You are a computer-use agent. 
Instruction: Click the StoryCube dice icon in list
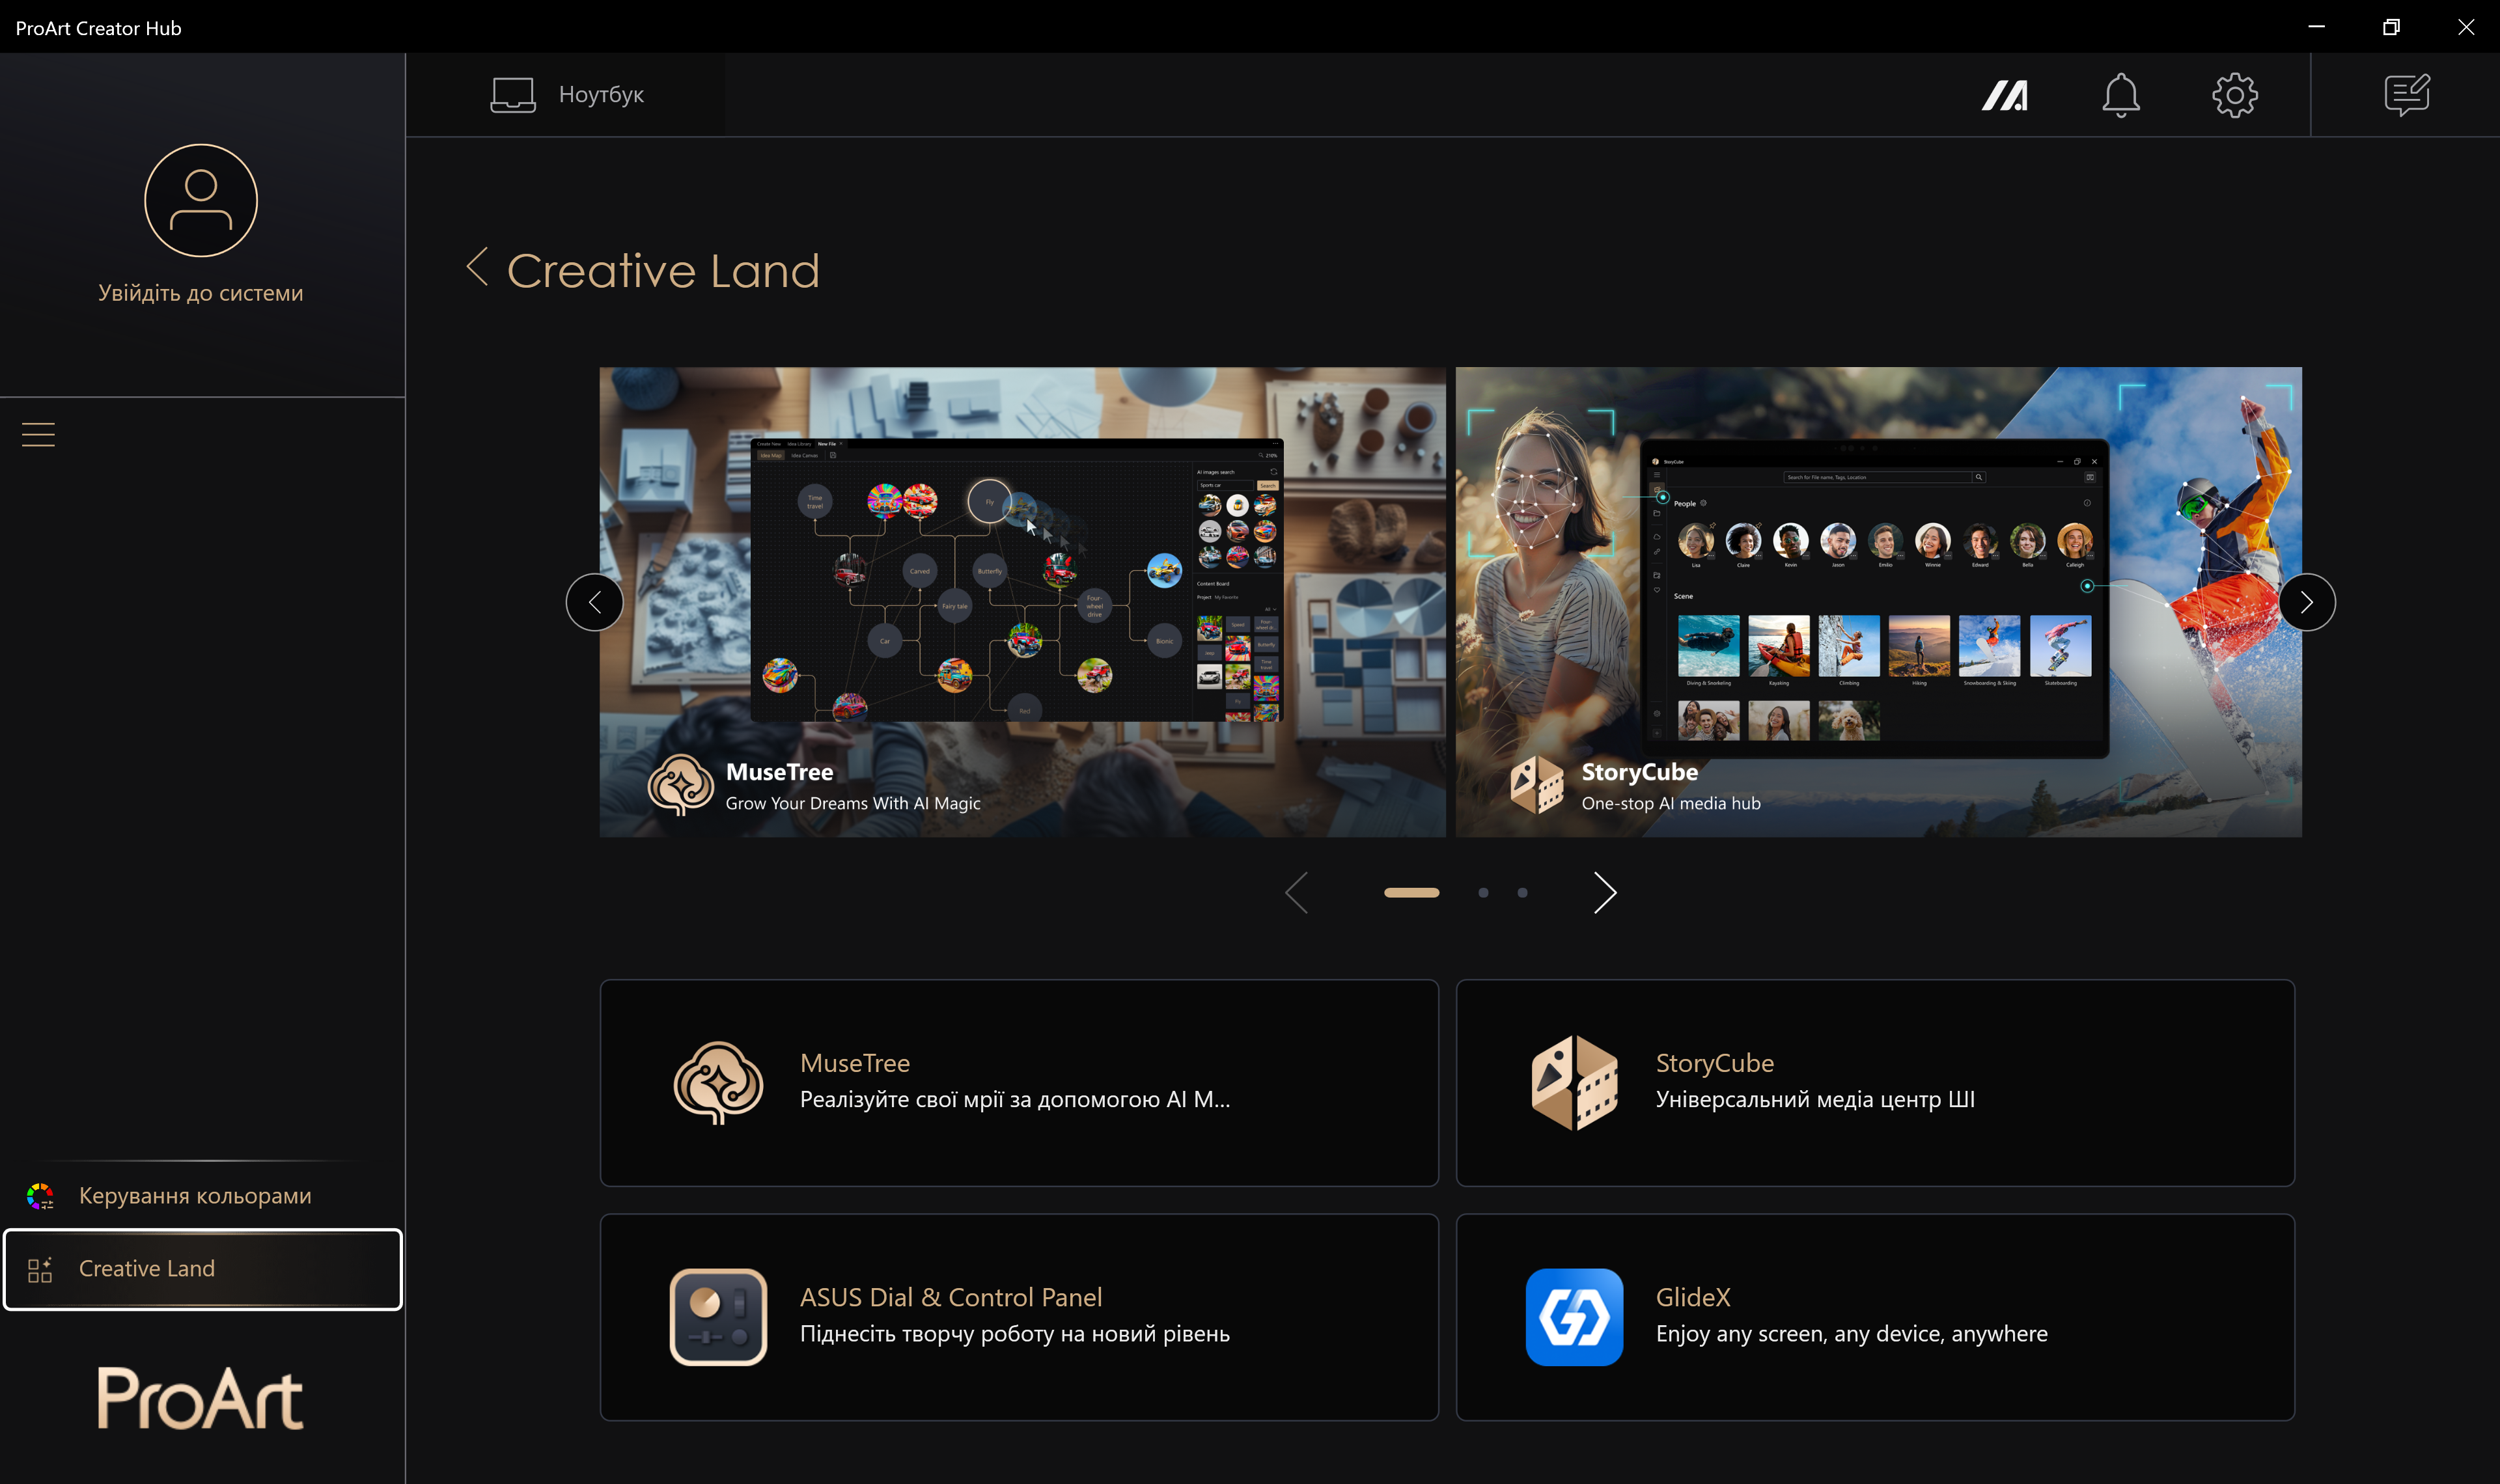point(1574,1083)
